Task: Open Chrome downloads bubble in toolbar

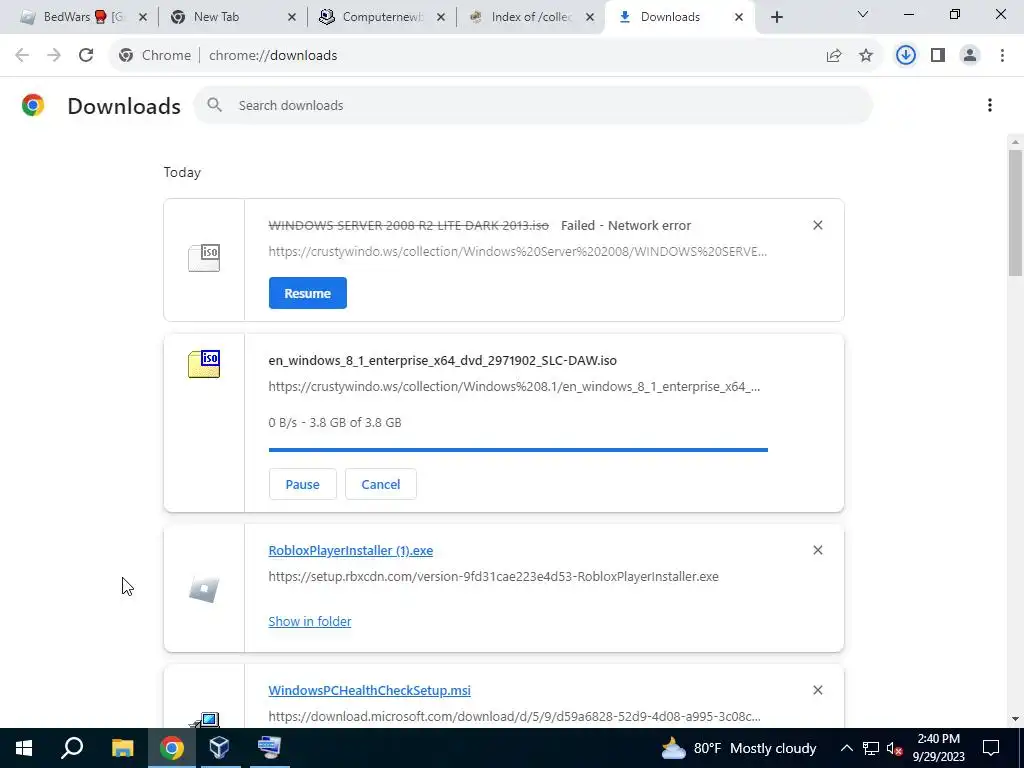Action: 906,56
